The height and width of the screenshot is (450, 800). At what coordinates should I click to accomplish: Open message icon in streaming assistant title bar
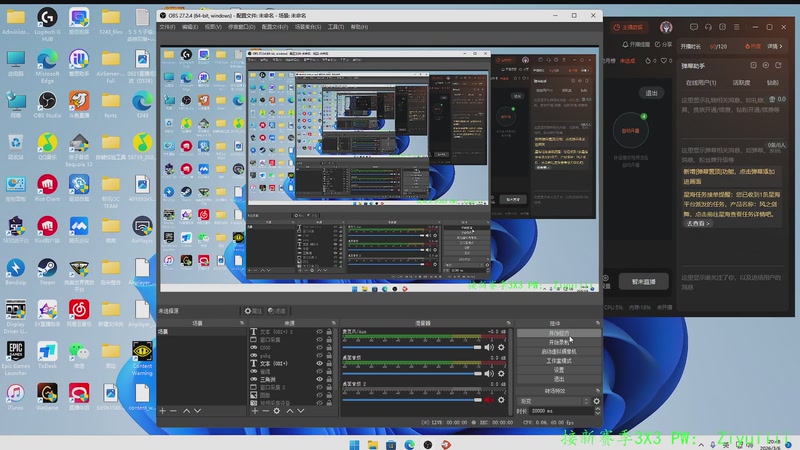click(694, 27)
